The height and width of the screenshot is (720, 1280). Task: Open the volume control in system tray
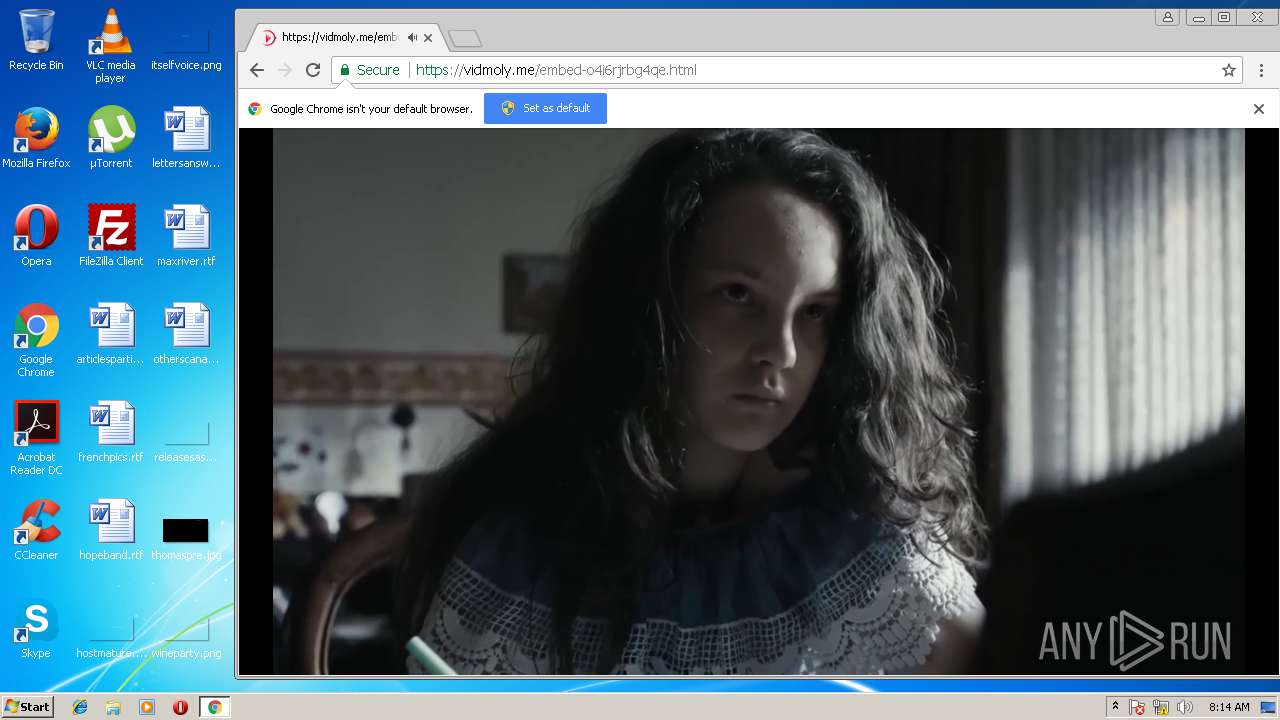click(1185, 707)
